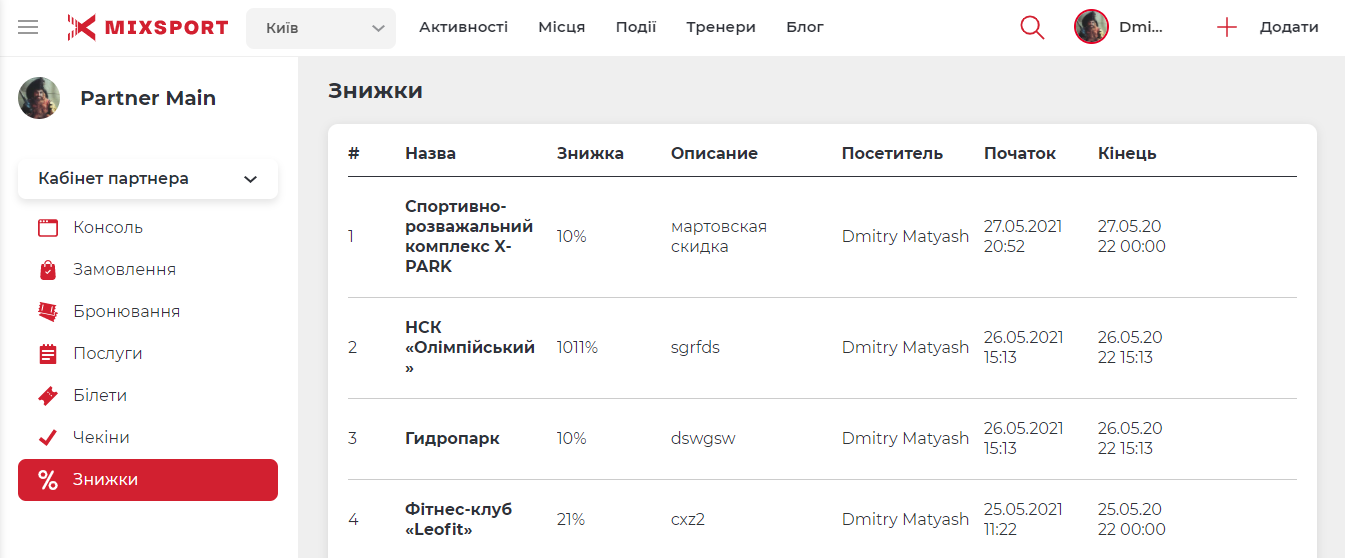Click the Консоль window icon in sidebar

[x=48, y=228]
